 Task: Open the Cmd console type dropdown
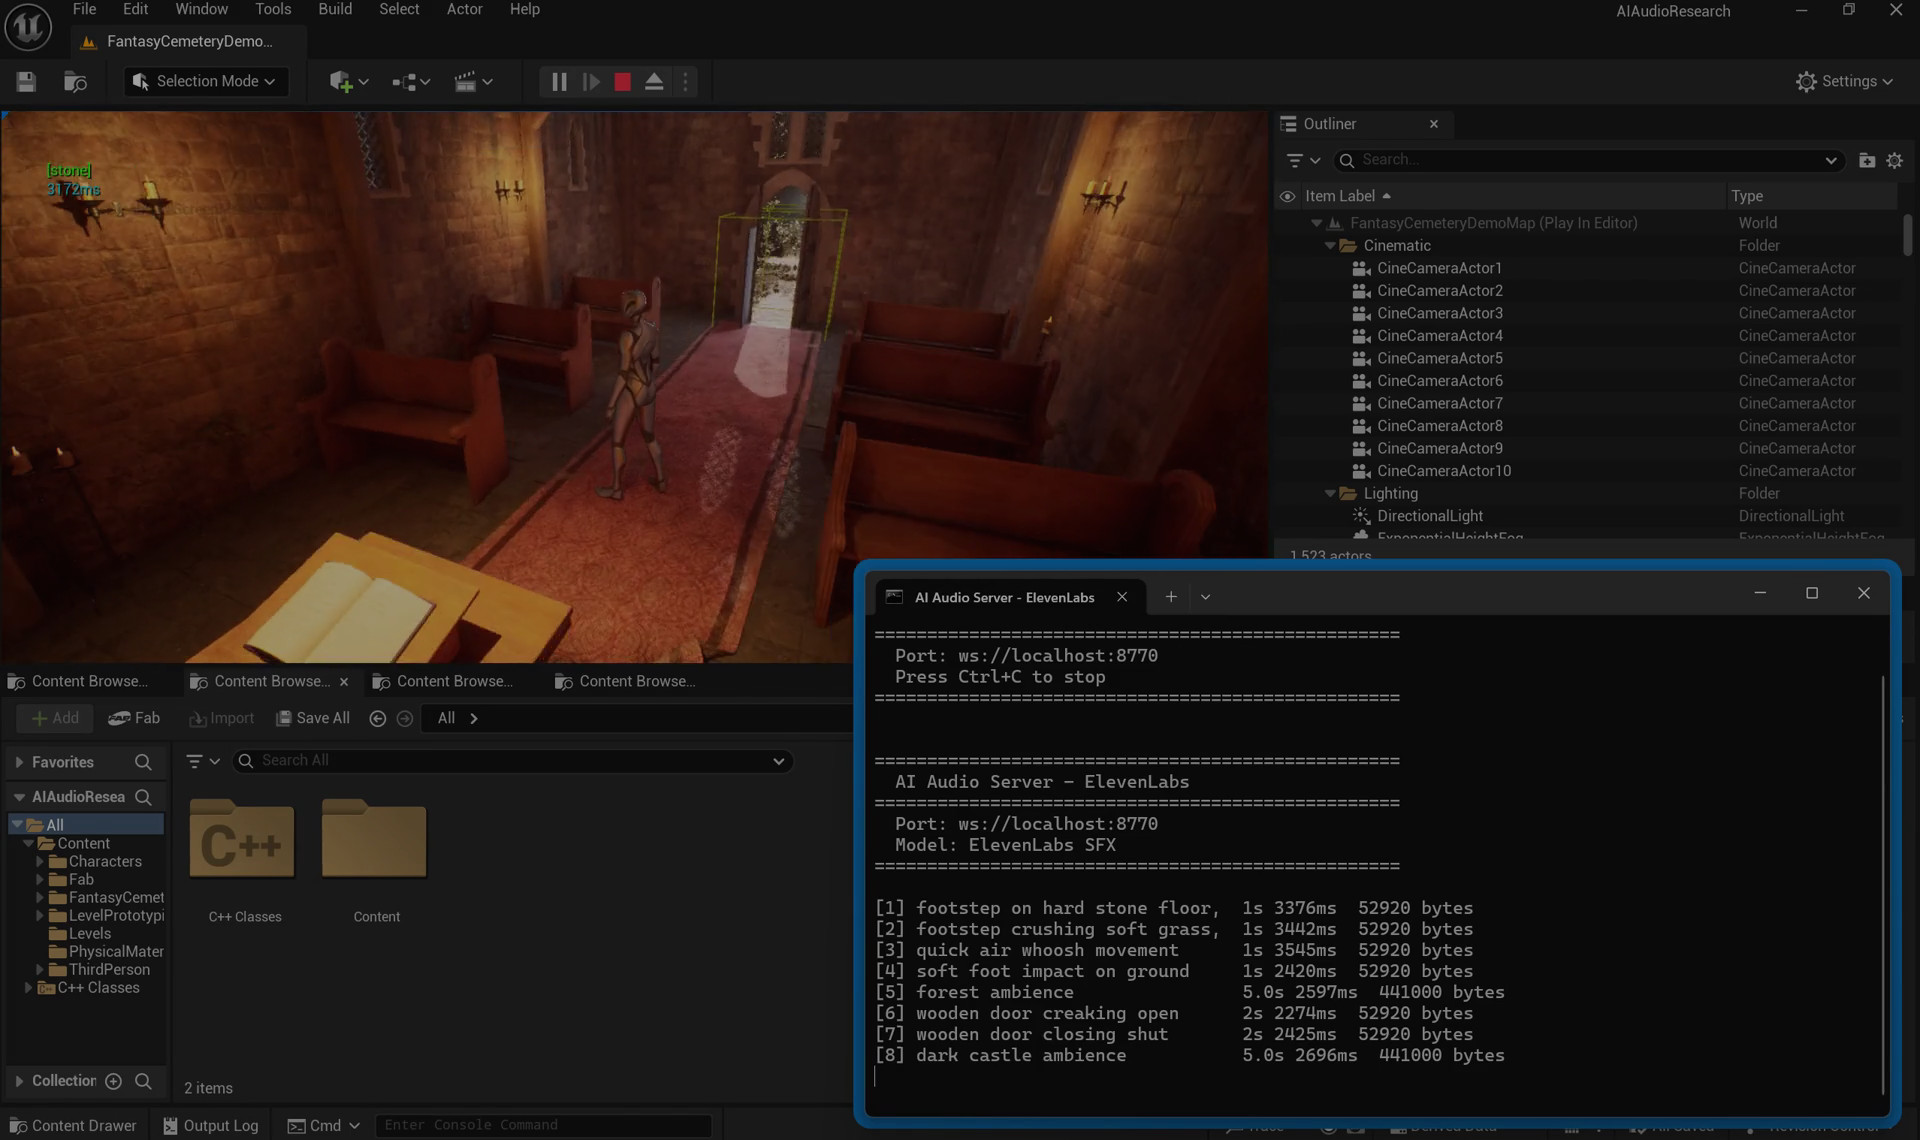pyautogui.click(x=324, y=1126)
